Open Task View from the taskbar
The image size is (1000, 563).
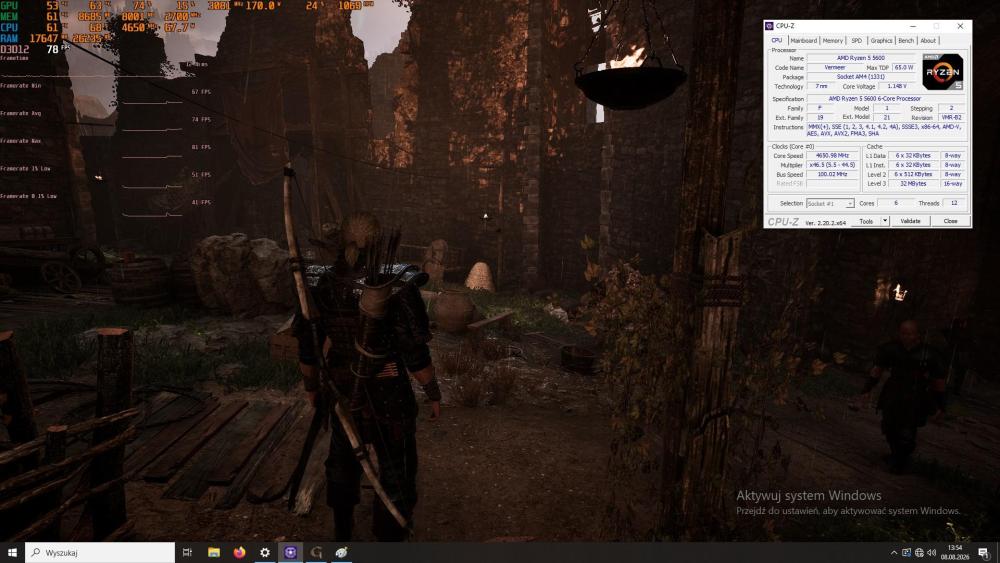coord(188,552)
